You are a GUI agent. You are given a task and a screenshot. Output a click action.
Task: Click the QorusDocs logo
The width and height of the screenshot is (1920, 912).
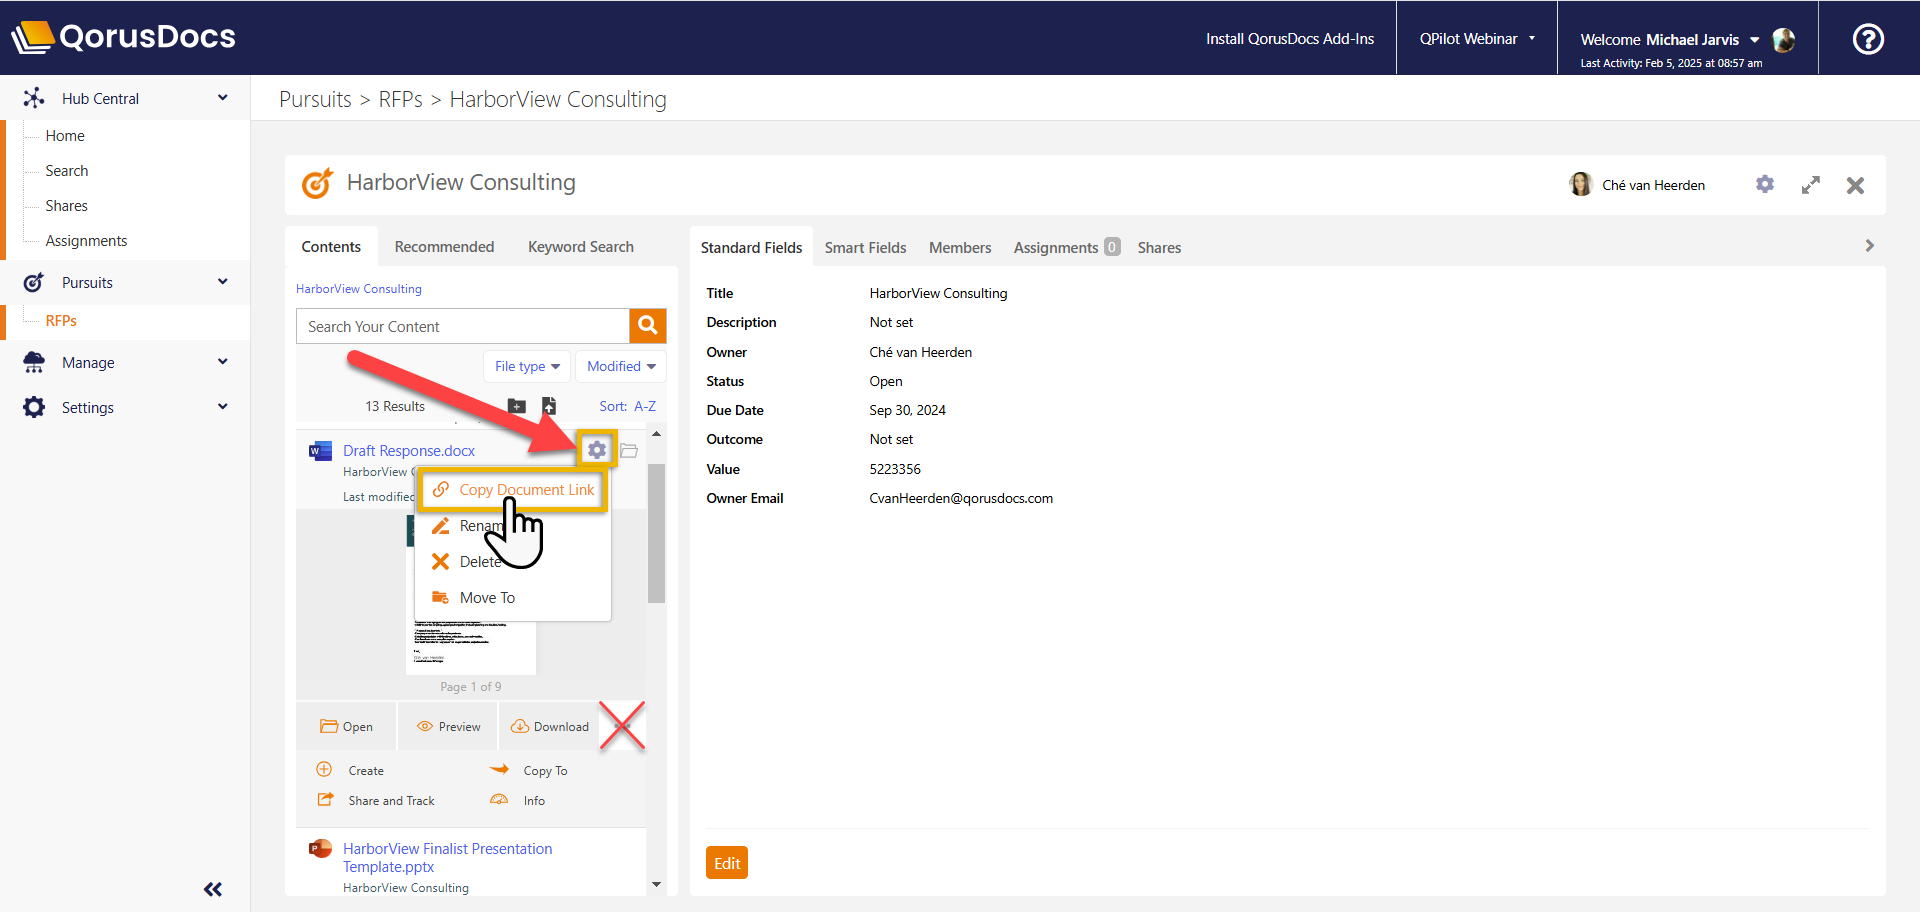coord(124,37)
